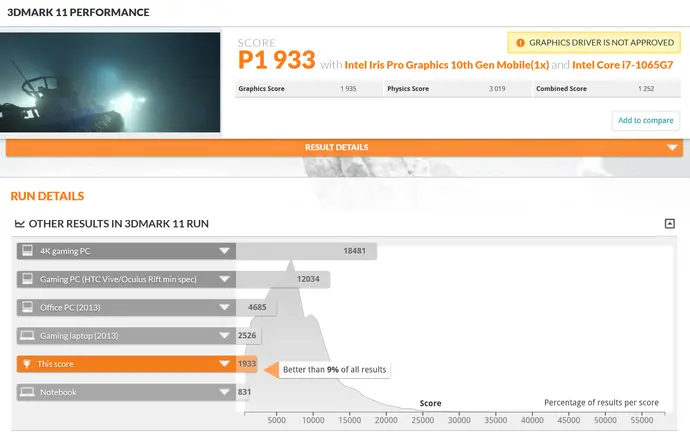The width and height of the screenshot is (690, 436).
Task: Click the Combined Score value 1 252
Action: (x=646, y=89)
